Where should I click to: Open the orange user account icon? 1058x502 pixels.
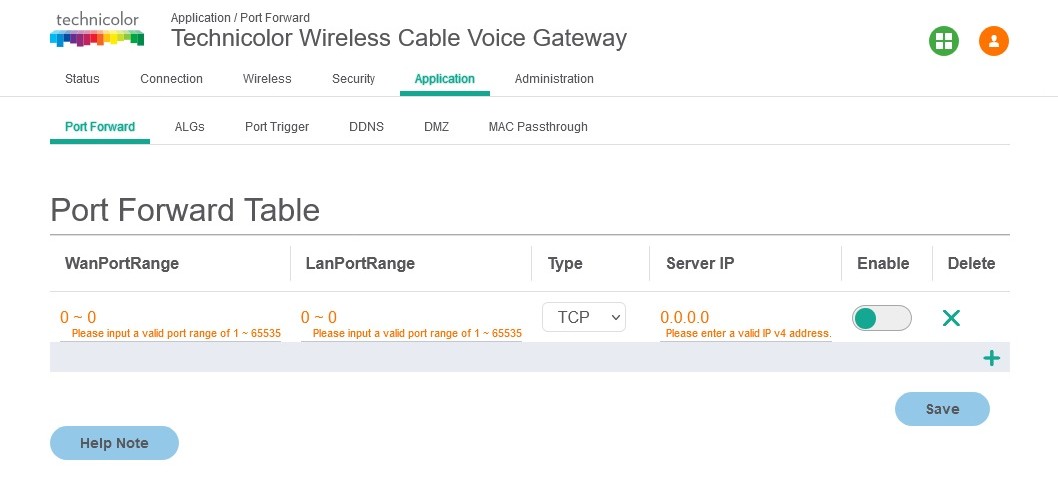(993, 40)
